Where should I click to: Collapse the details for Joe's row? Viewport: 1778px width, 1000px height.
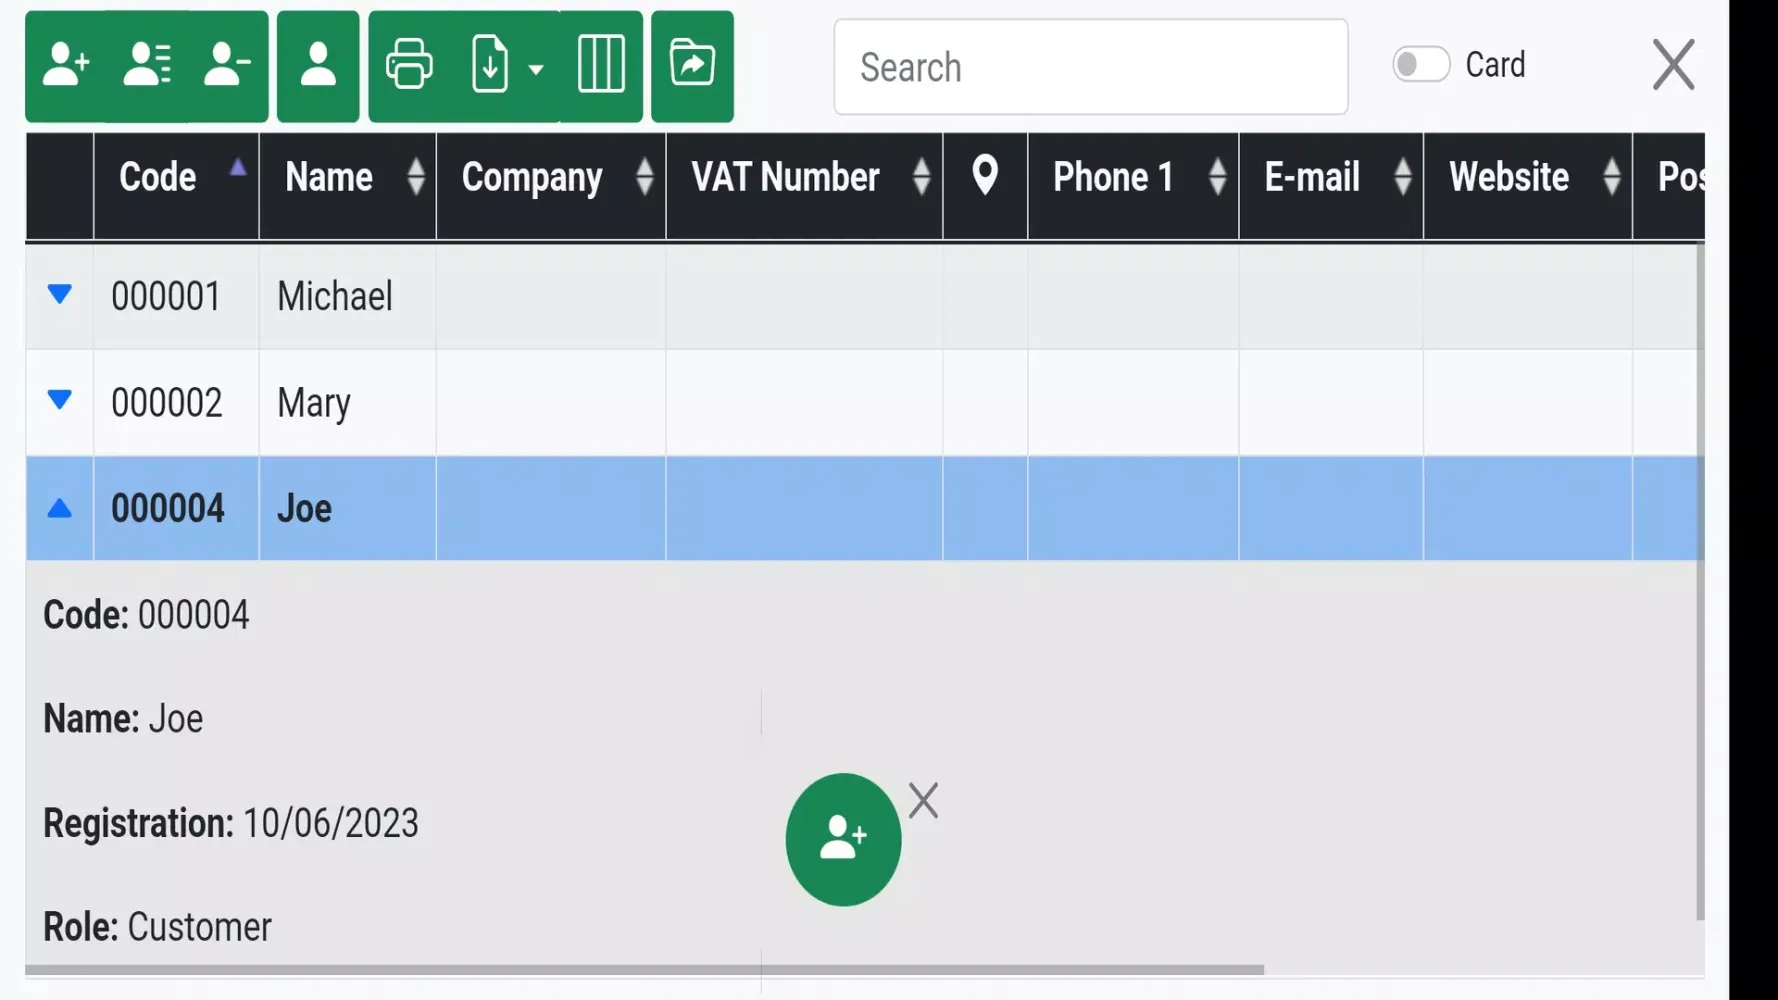click(x=59, y=508)
